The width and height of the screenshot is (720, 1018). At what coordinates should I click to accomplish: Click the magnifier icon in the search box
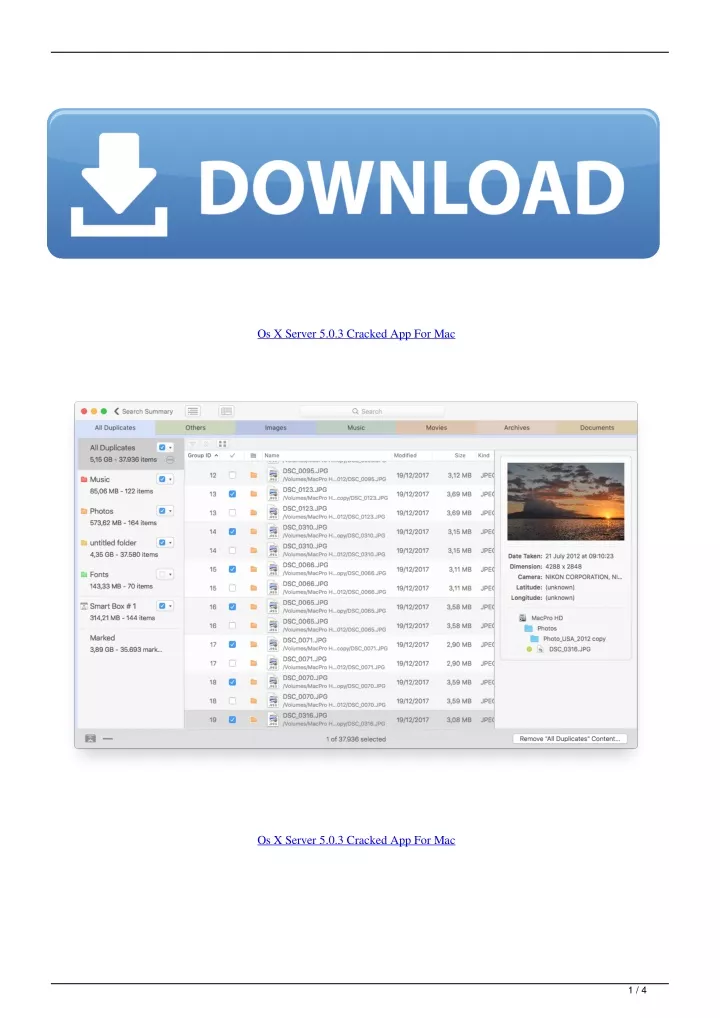356,412
